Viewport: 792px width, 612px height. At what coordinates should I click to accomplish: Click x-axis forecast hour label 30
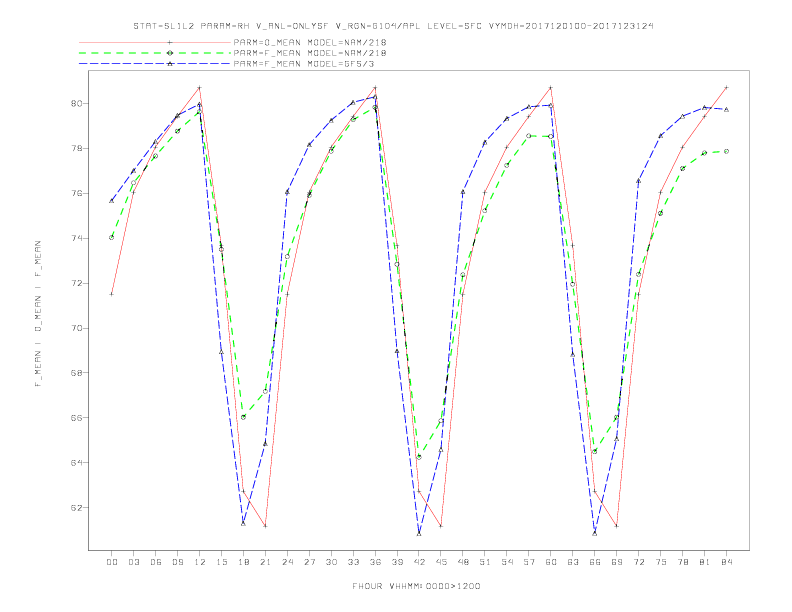click(331, 562)
